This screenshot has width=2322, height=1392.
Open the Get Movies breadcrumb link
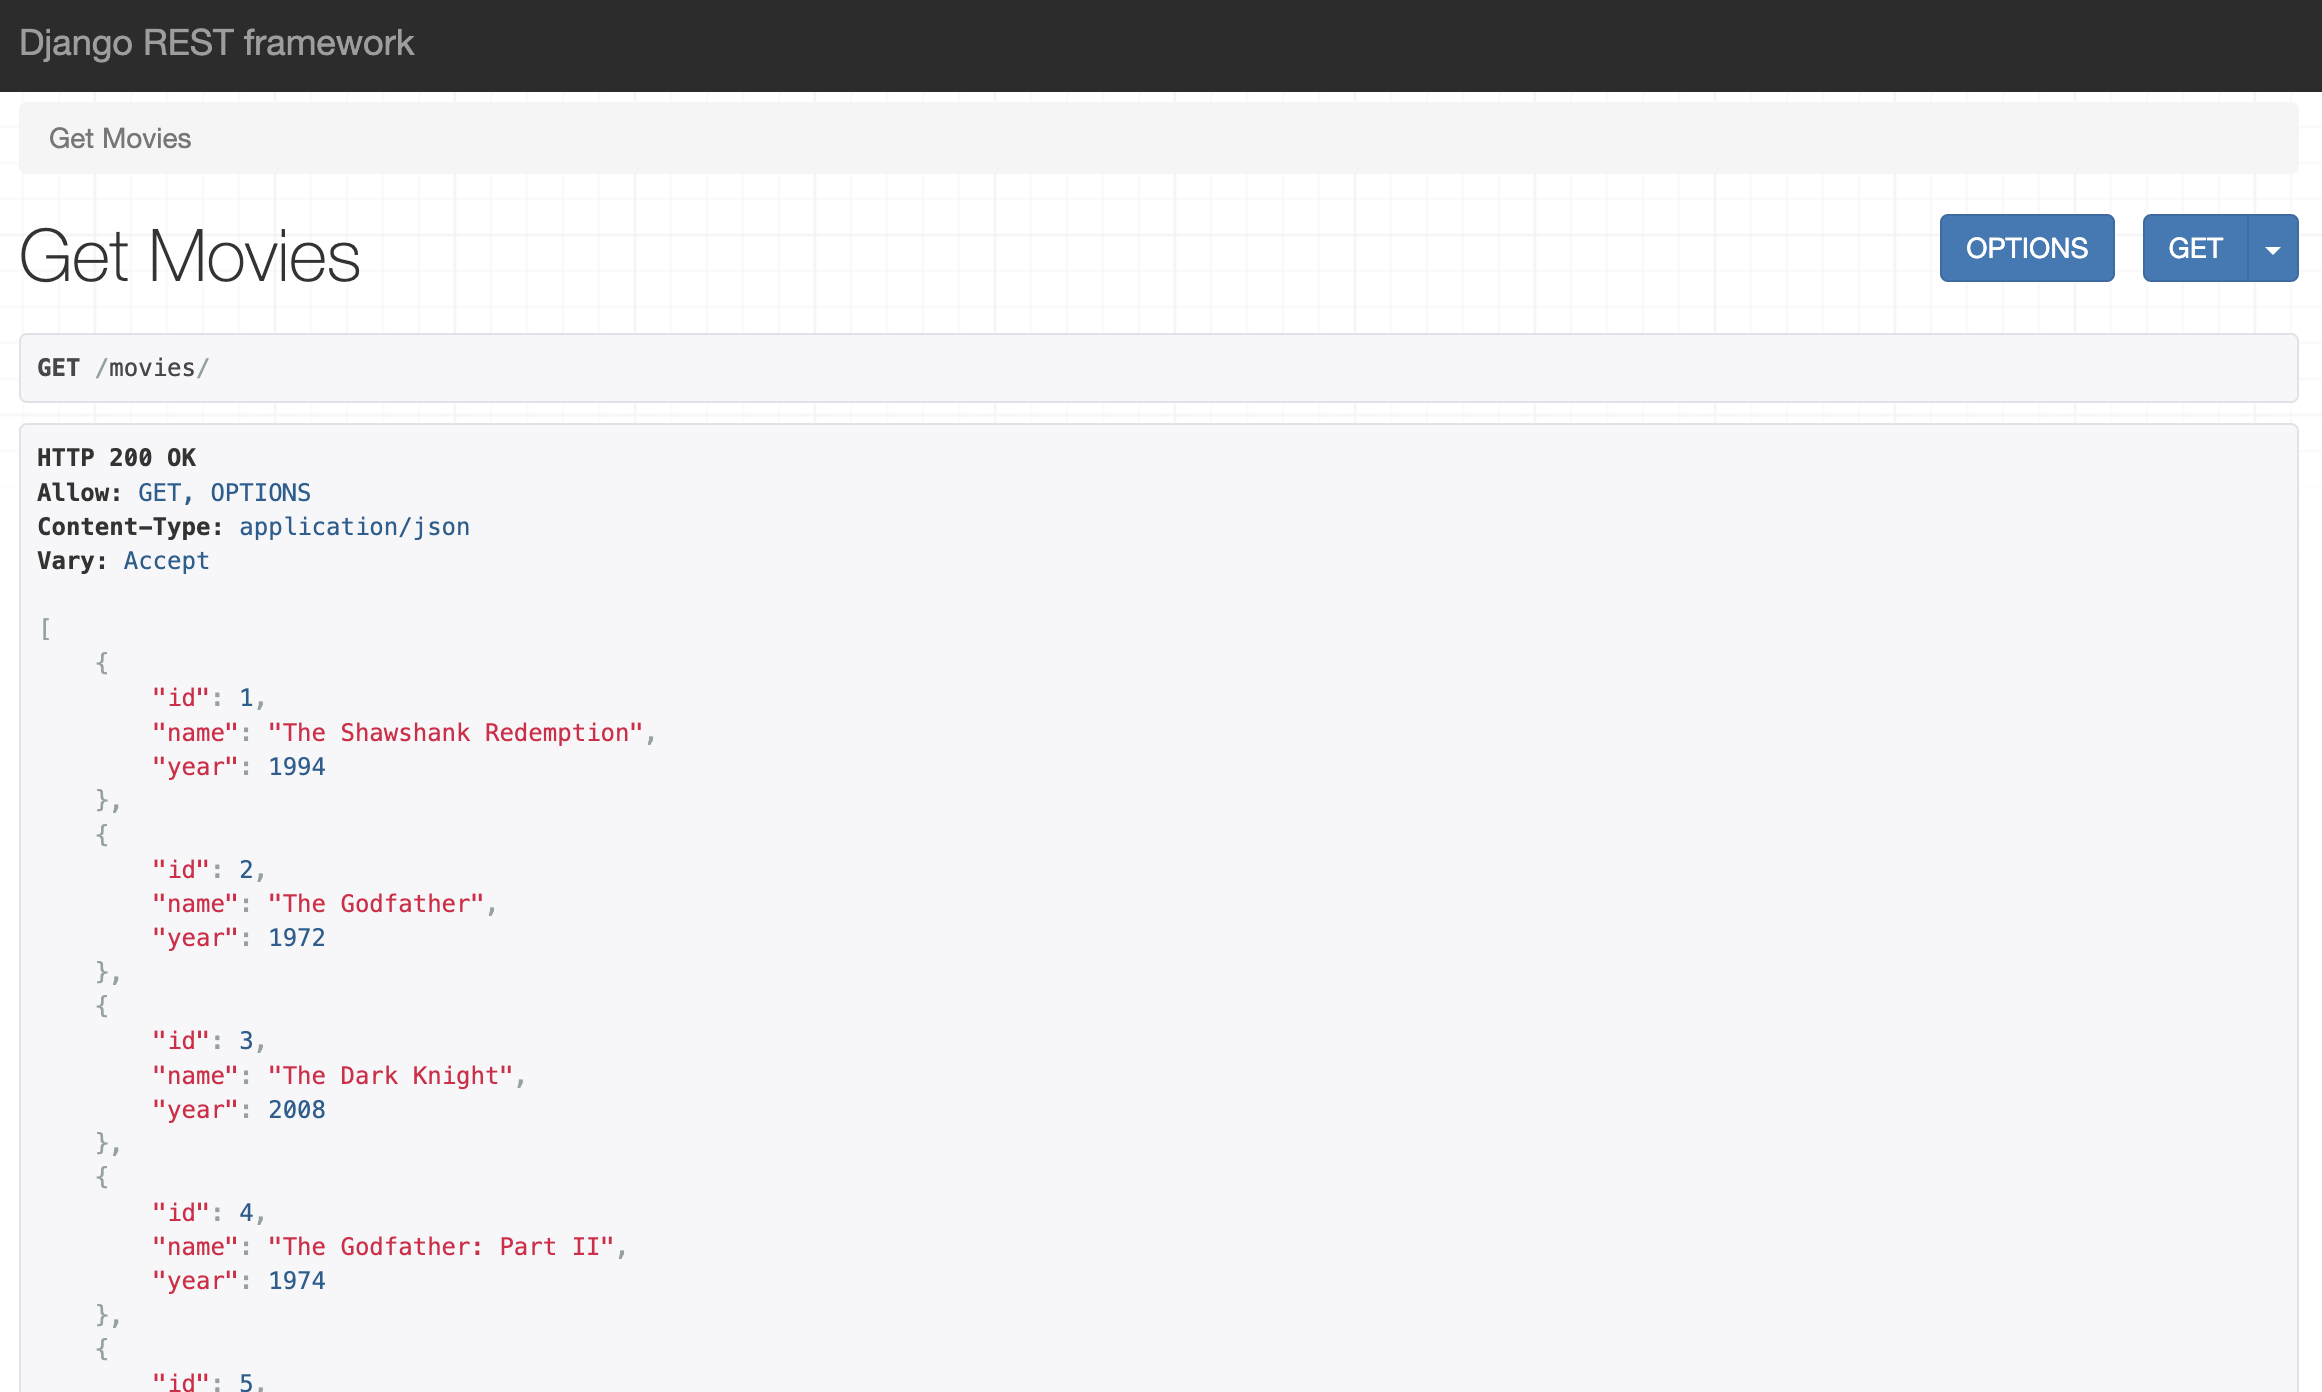coord(119,138)
